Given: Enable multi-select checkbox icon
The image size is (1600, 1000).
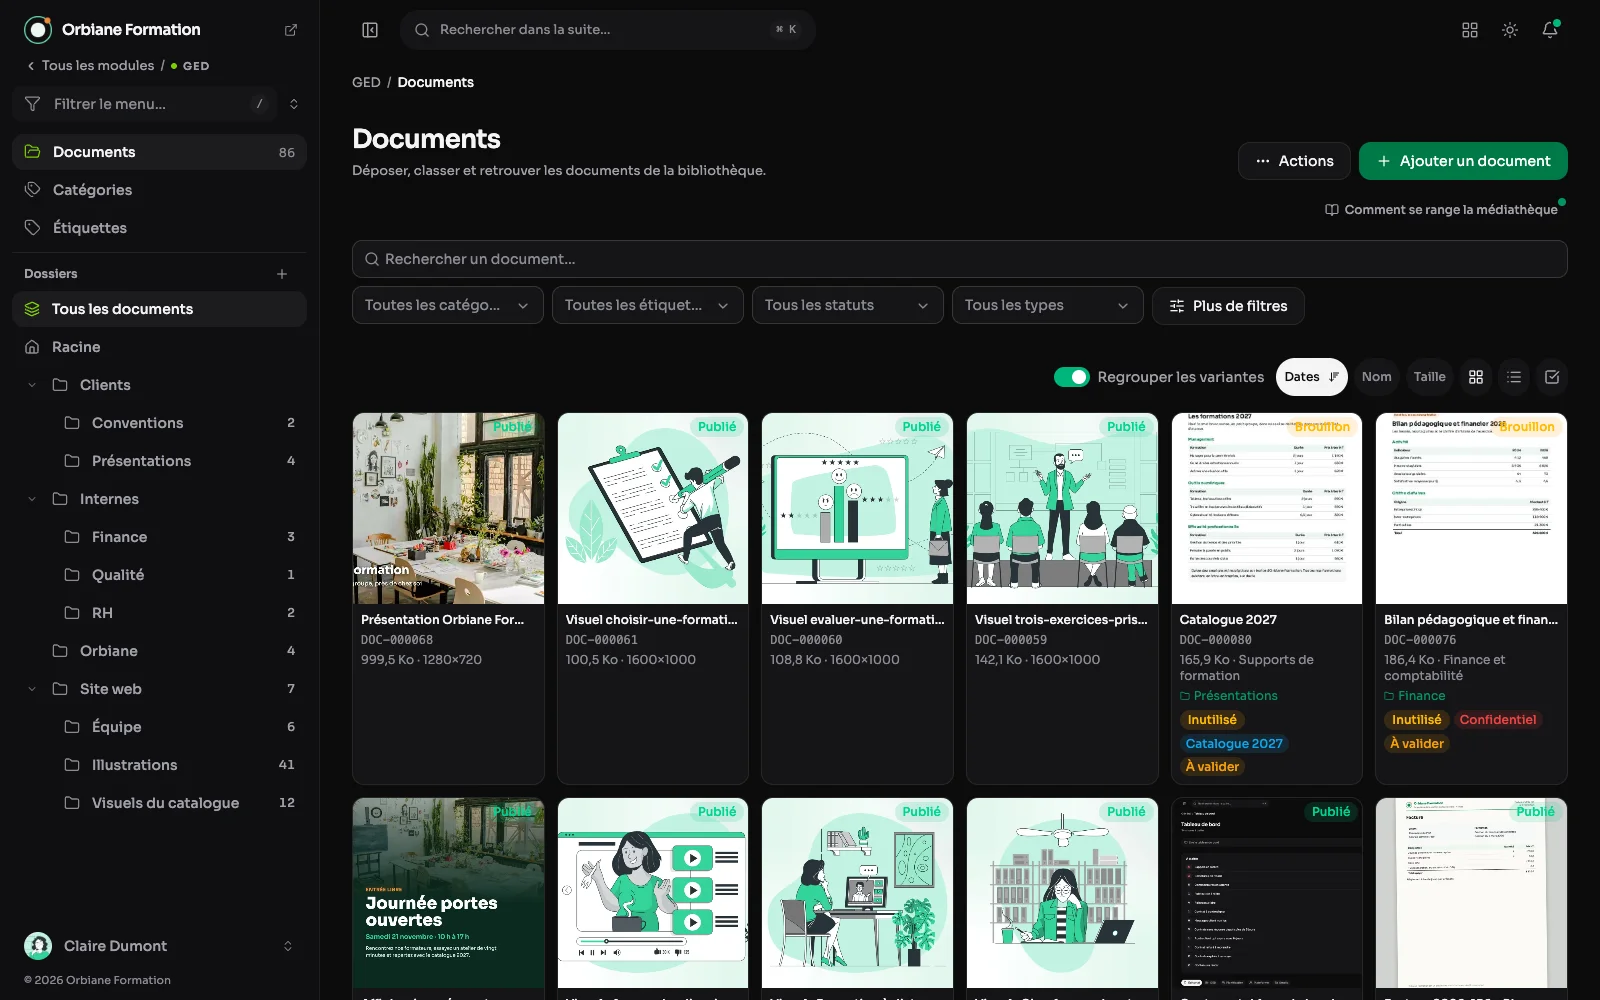Looking at the screenshot, I should point(1552,377).
